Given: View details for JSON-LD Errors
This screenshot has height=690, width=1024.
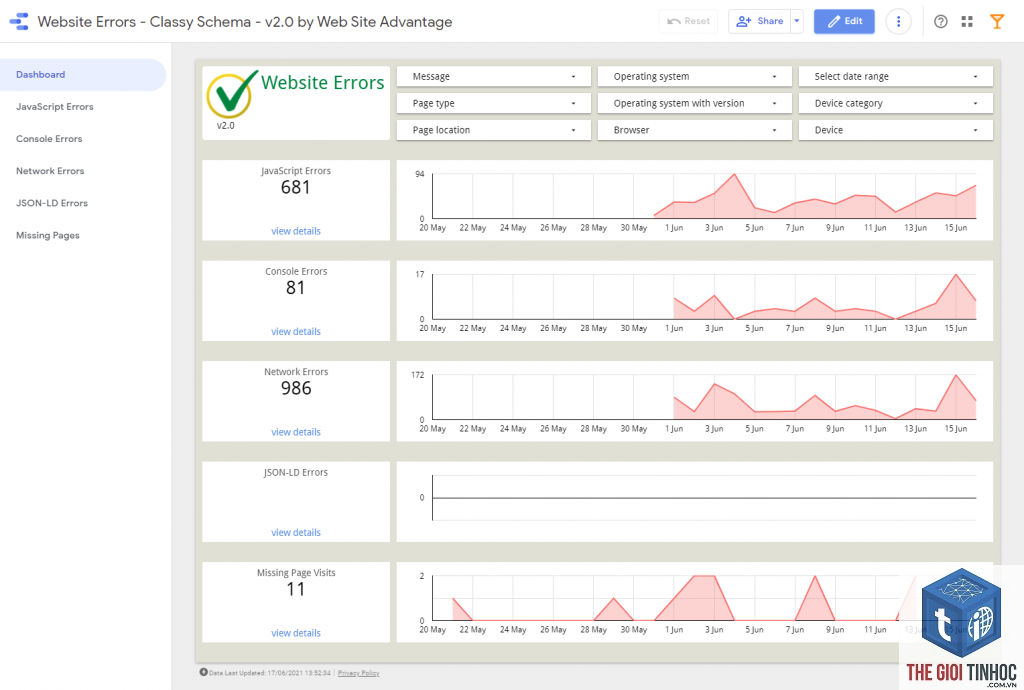Looking at the screenshot, I should click(x=296, y=533).
